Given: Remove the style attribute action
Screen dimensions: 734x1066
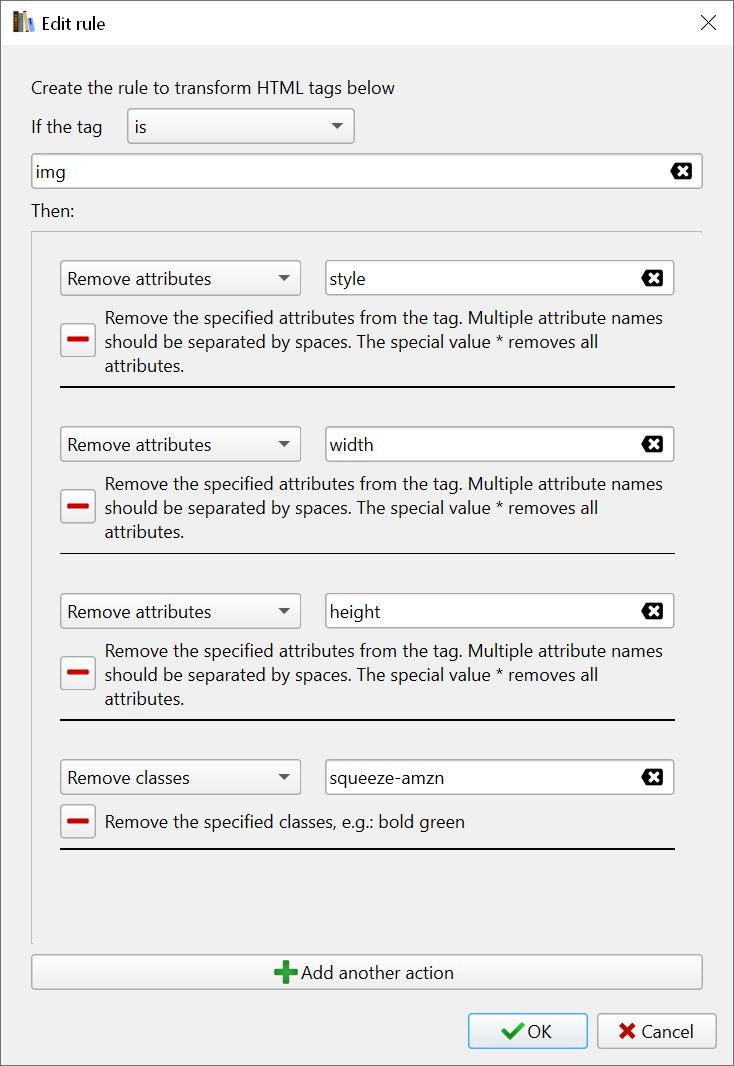Looking at the screenshot, I should coord(78,340).
